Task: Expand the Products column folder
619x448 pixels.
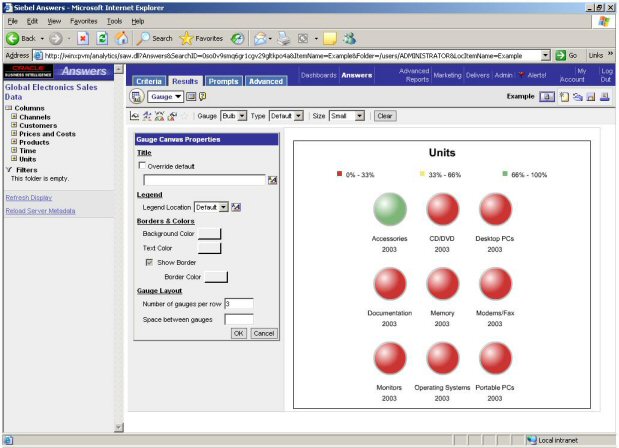Action: point(14,142)
